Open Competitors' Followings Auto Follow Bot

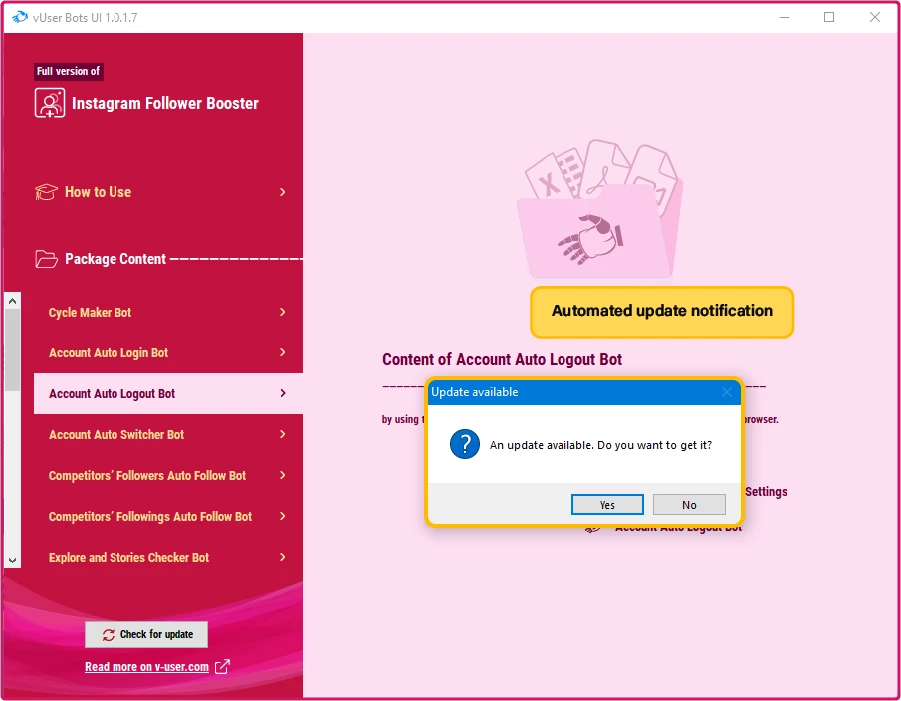(x=168, y=516)
